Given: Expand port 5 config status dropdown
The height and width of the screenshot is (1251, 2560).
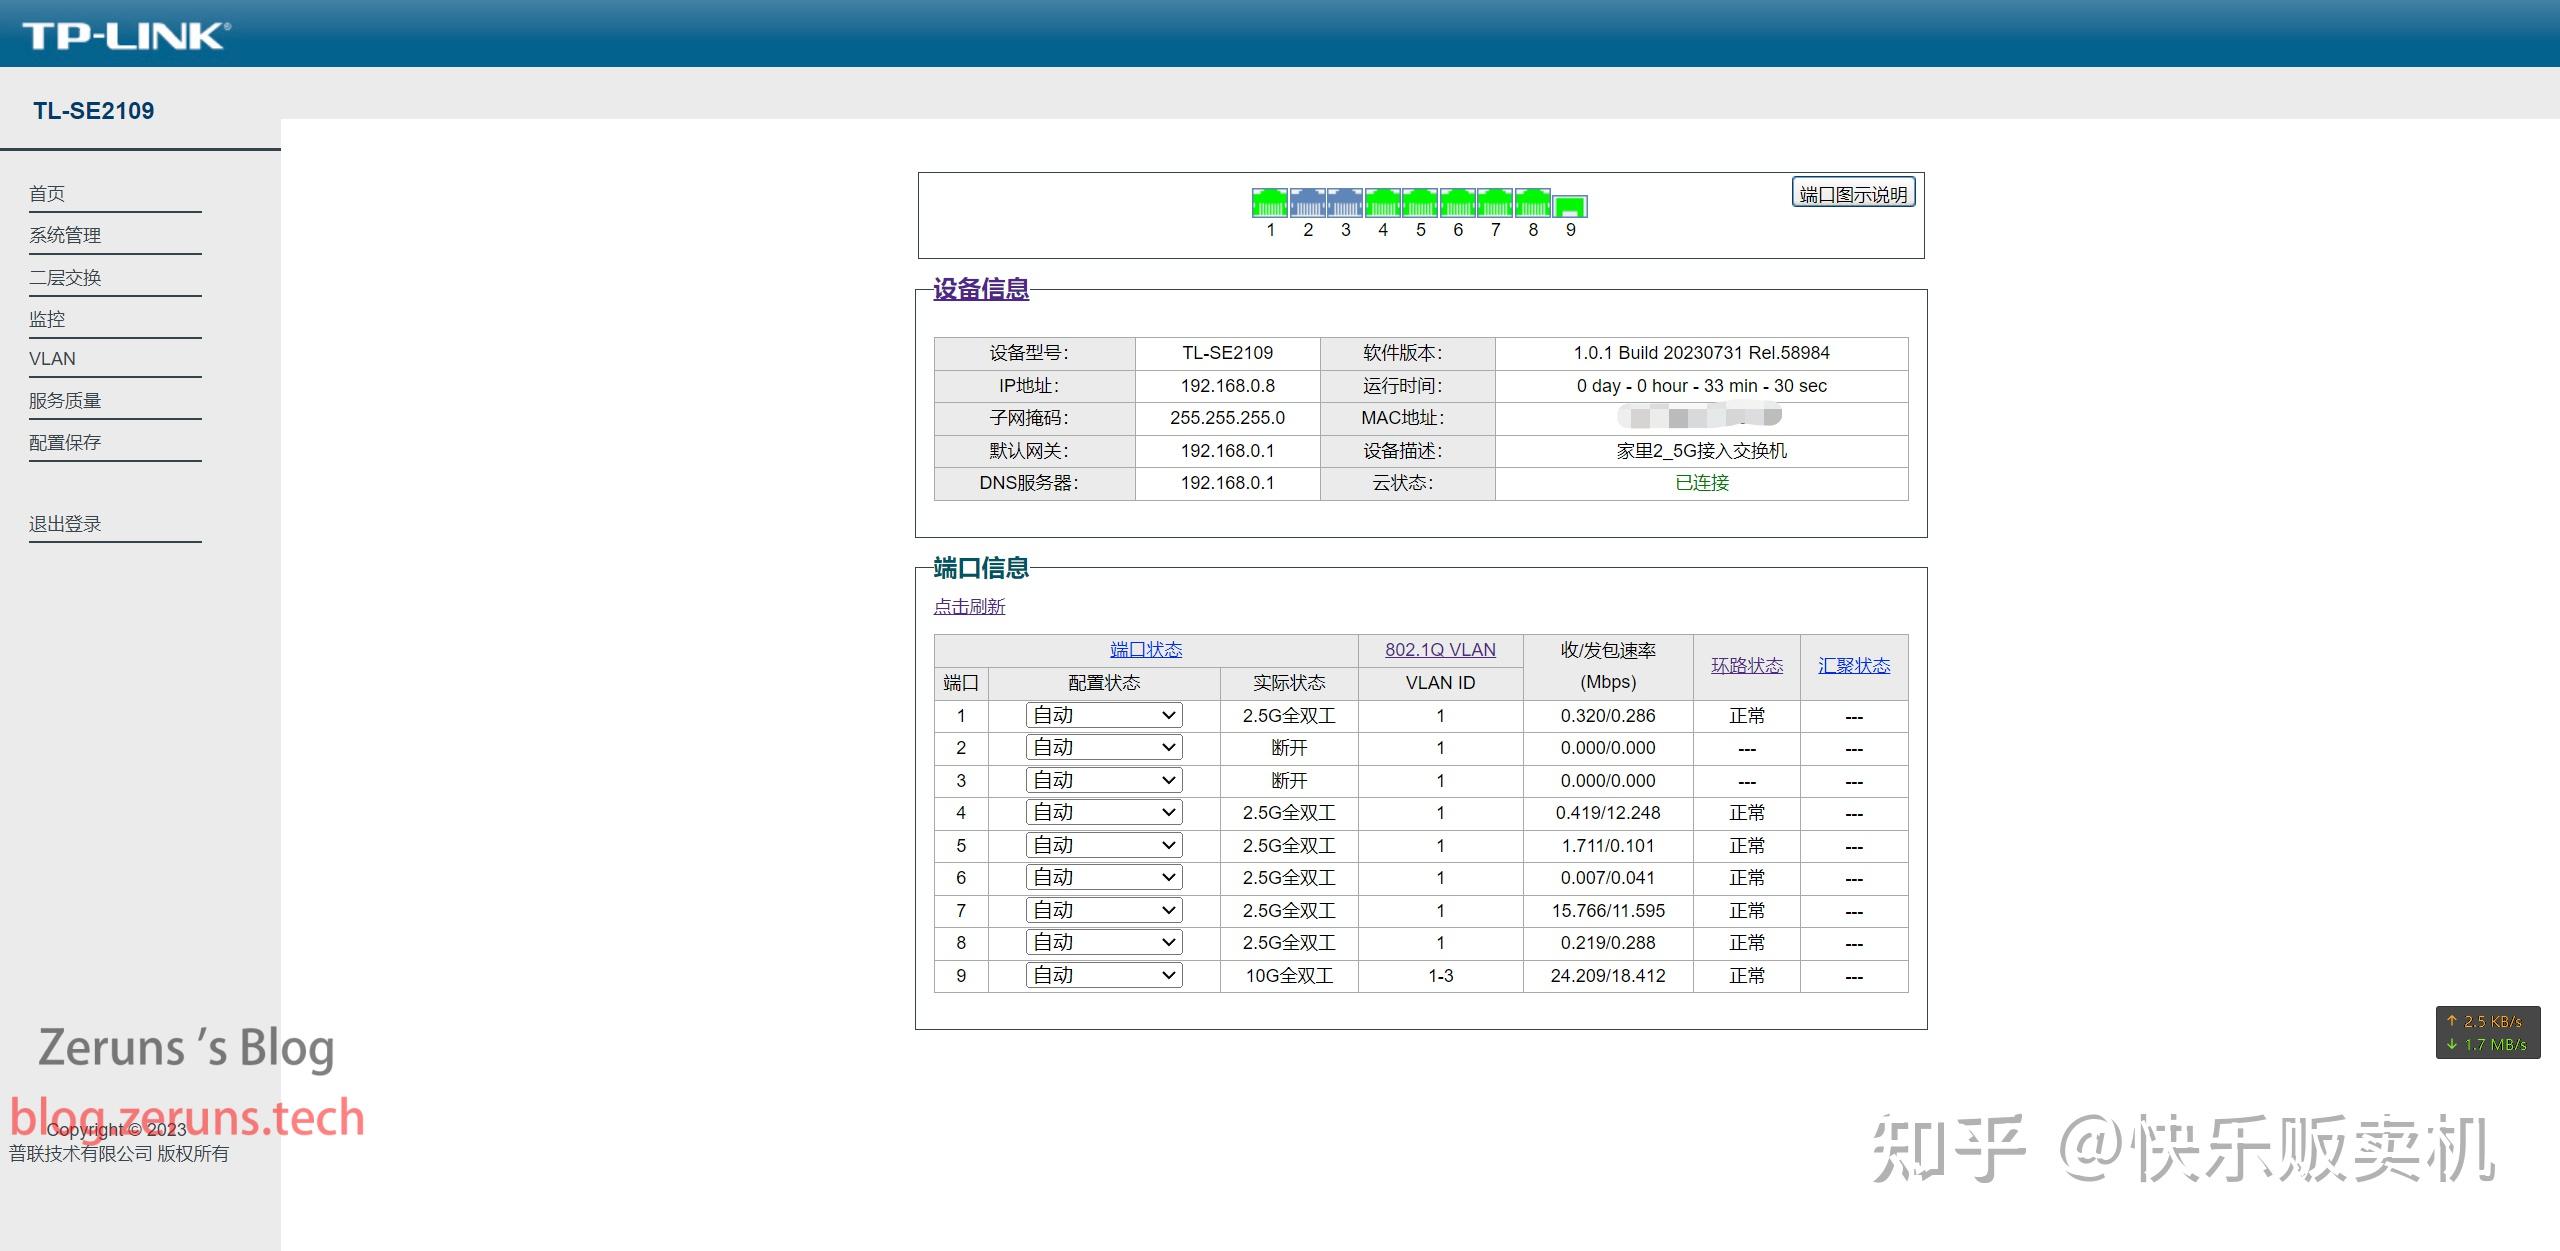Looking at the screenshot, I should (x=1103, y=845).
